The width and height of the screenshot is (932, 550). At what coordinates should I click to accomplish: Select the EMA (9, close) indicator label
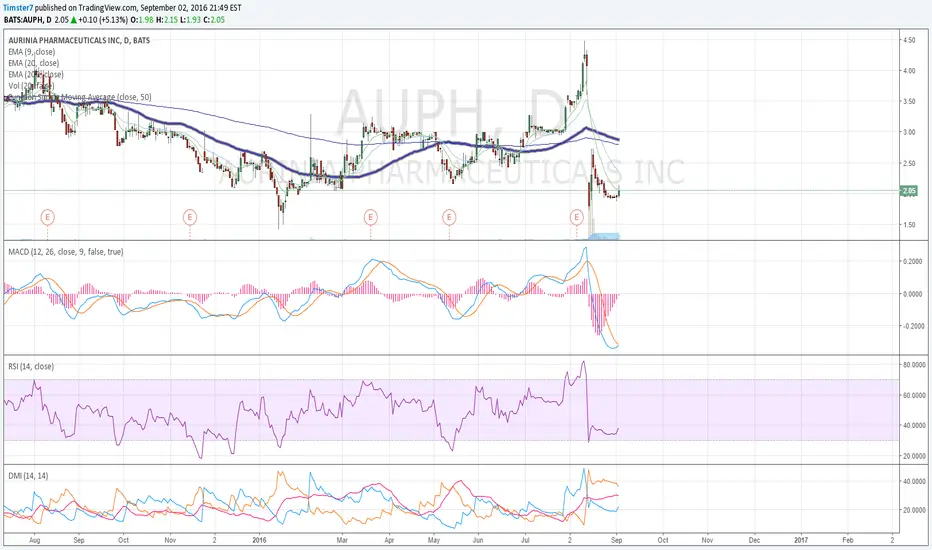[x=32, y=52]
